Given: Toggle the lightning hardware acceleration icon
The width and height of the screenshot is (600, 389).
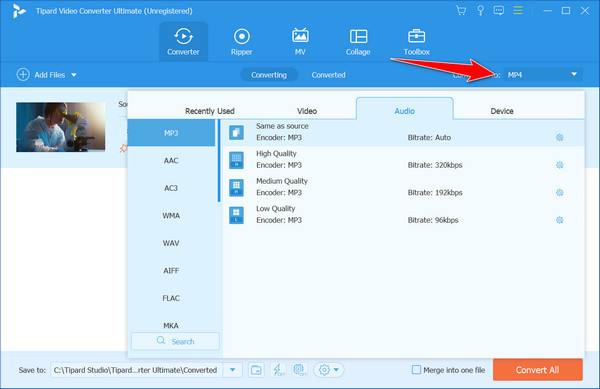Looking at the screenshot, I should [278, 370].
